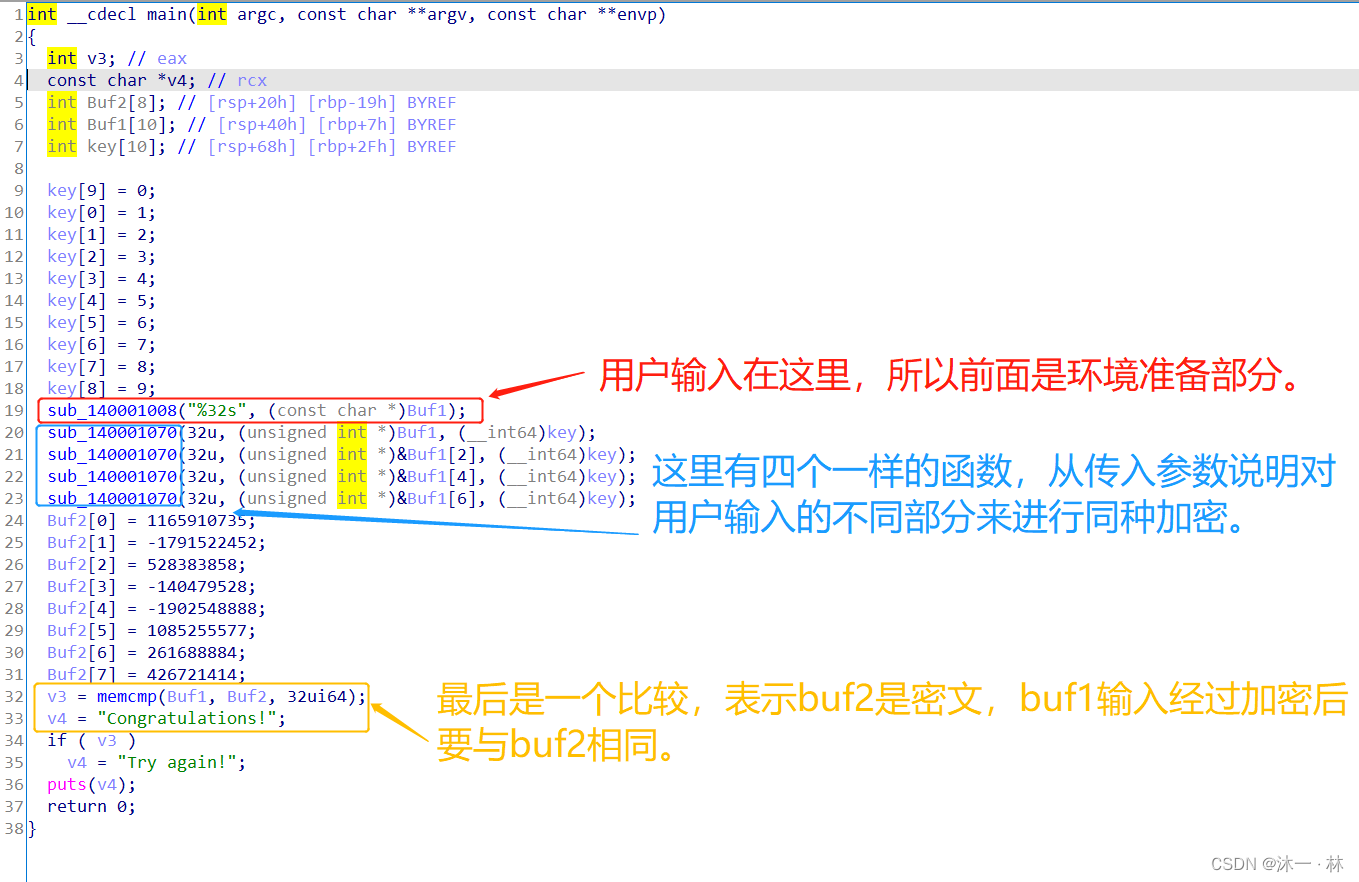This screenshot has width=1359, height=882.
Task: Click the 'puts(v4);' call
Action: click(92, 784)
